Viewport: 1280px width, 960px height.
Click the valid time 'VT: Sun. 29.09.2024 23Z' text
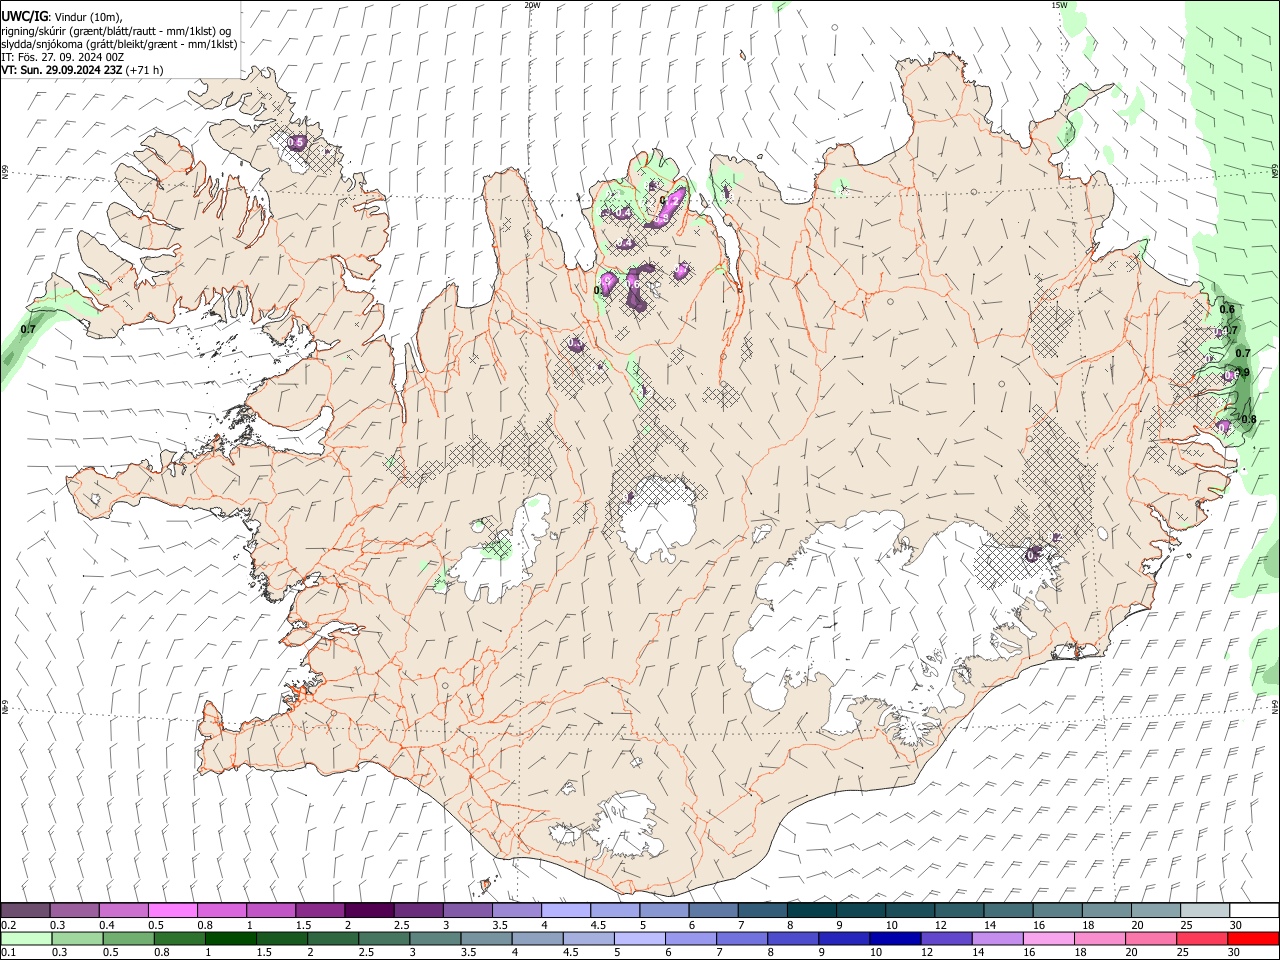click(x=62, y=70)
